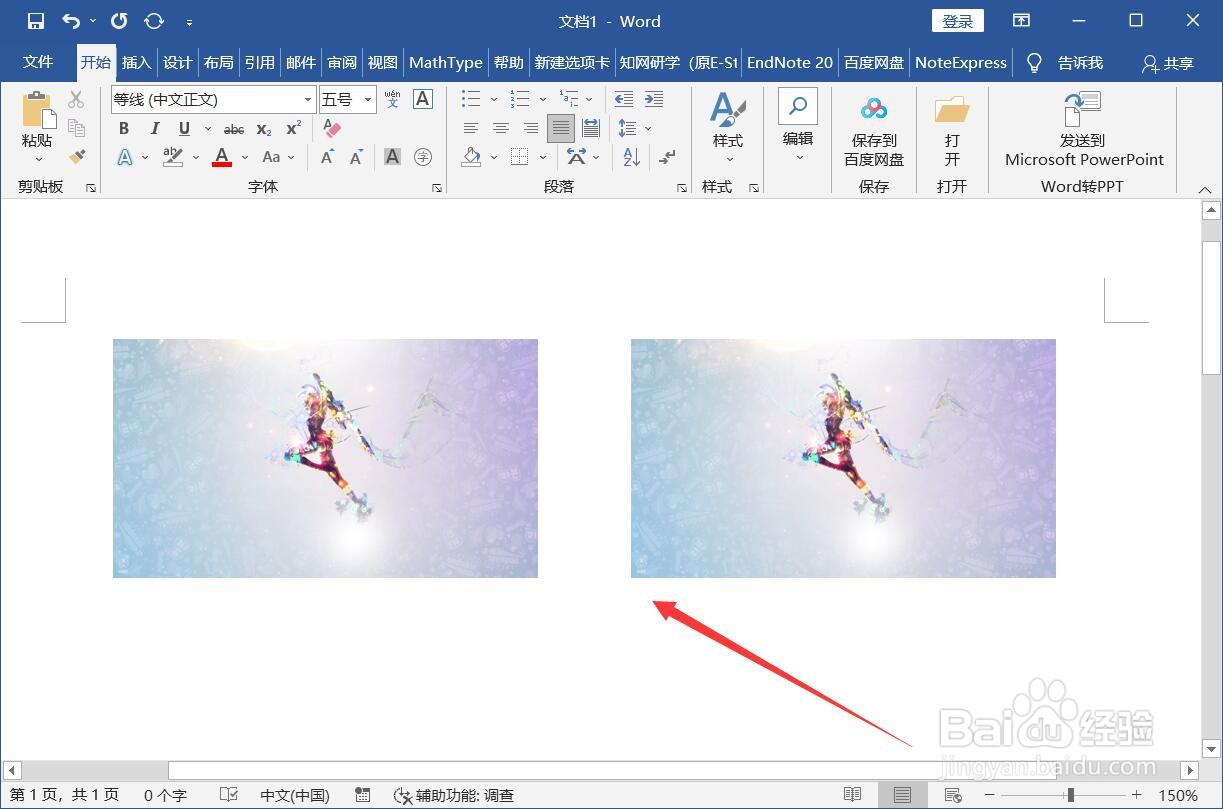Toggle underline formatting
The width and height of the screenshot is (1223, 809).
184,128
